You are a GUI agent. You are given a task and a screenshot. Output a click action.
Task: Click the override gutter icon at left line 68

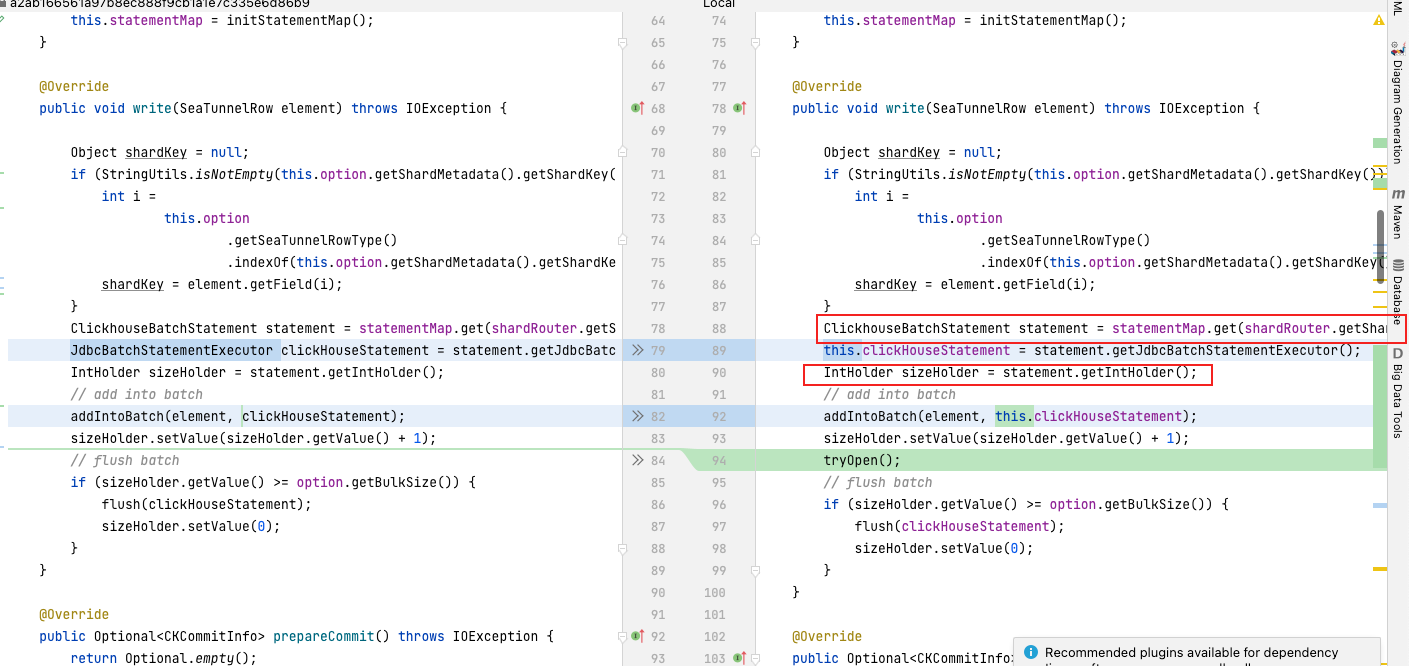click(x=636, y=108)
